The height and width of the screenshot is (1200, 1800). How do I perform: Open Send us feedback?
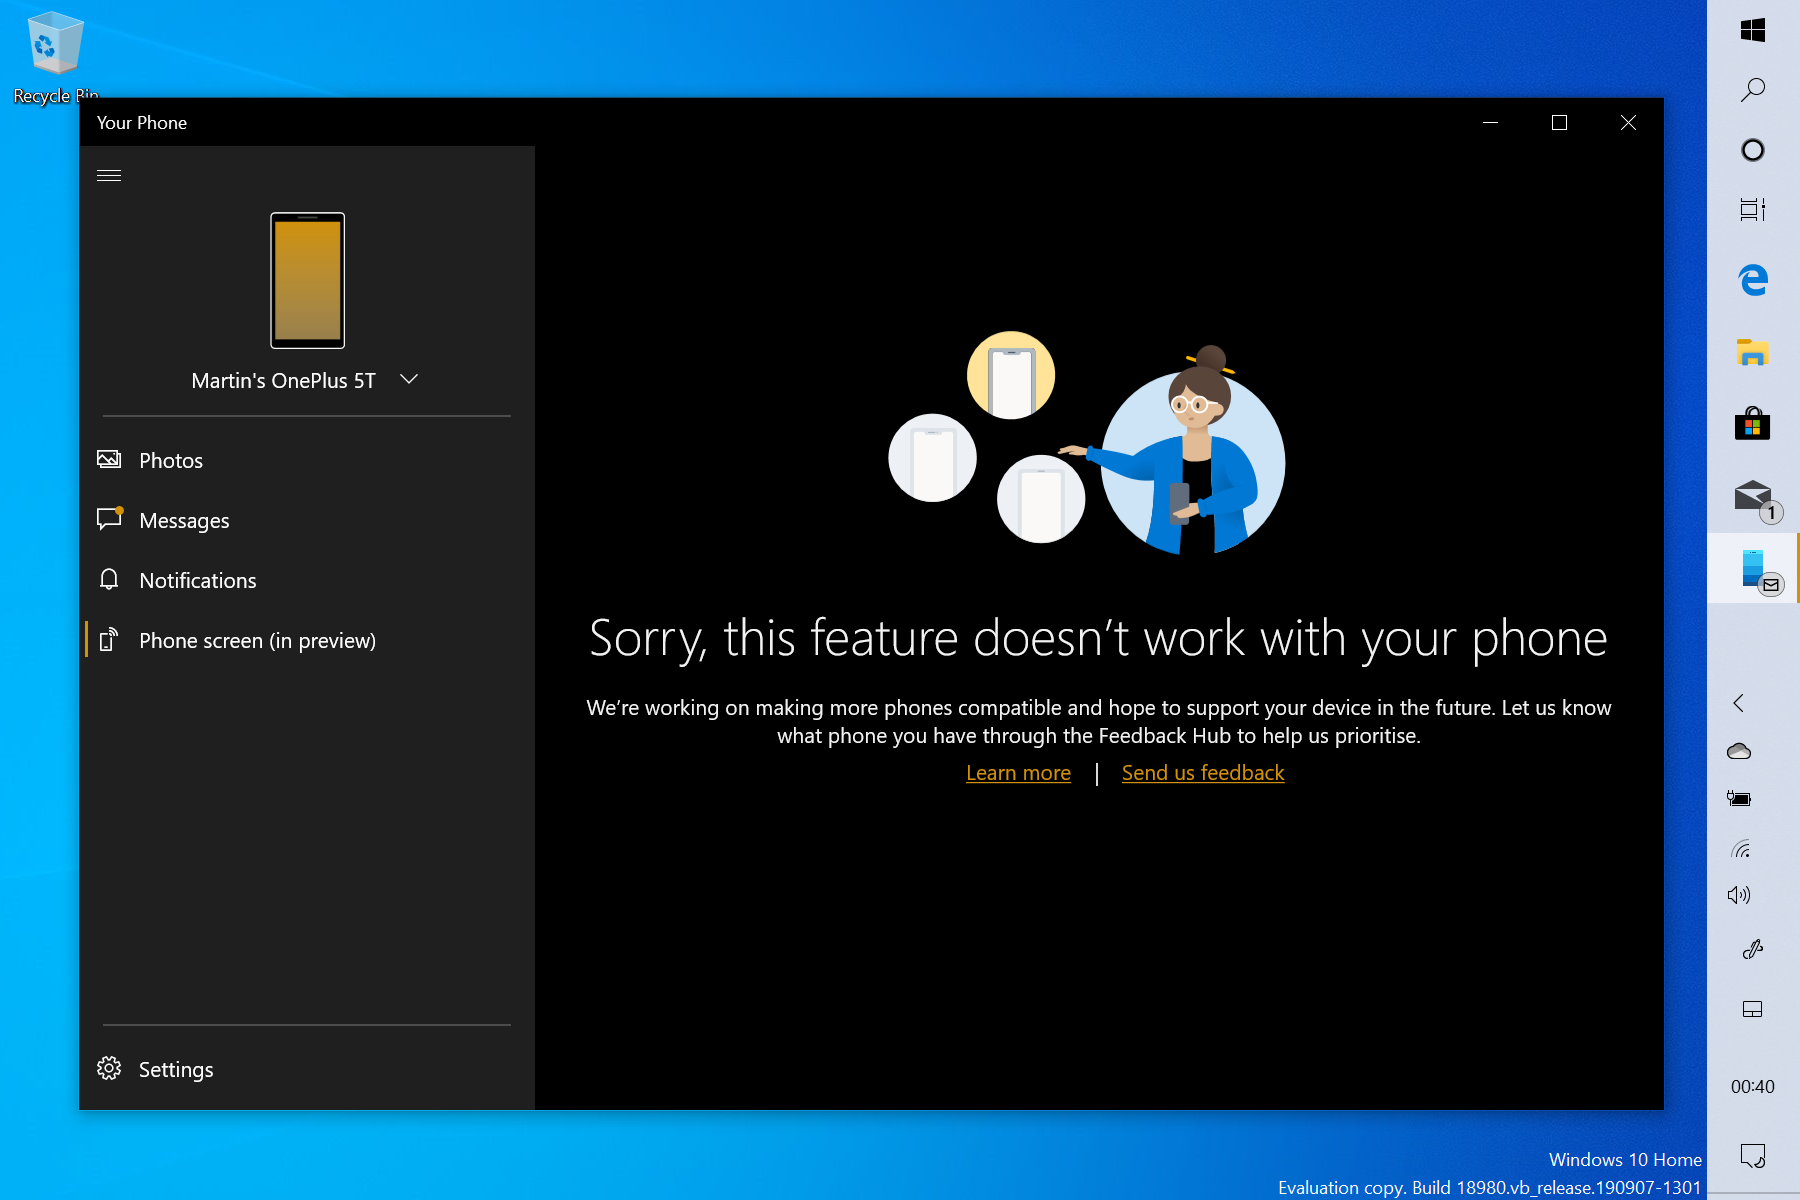coord(1202,772)
